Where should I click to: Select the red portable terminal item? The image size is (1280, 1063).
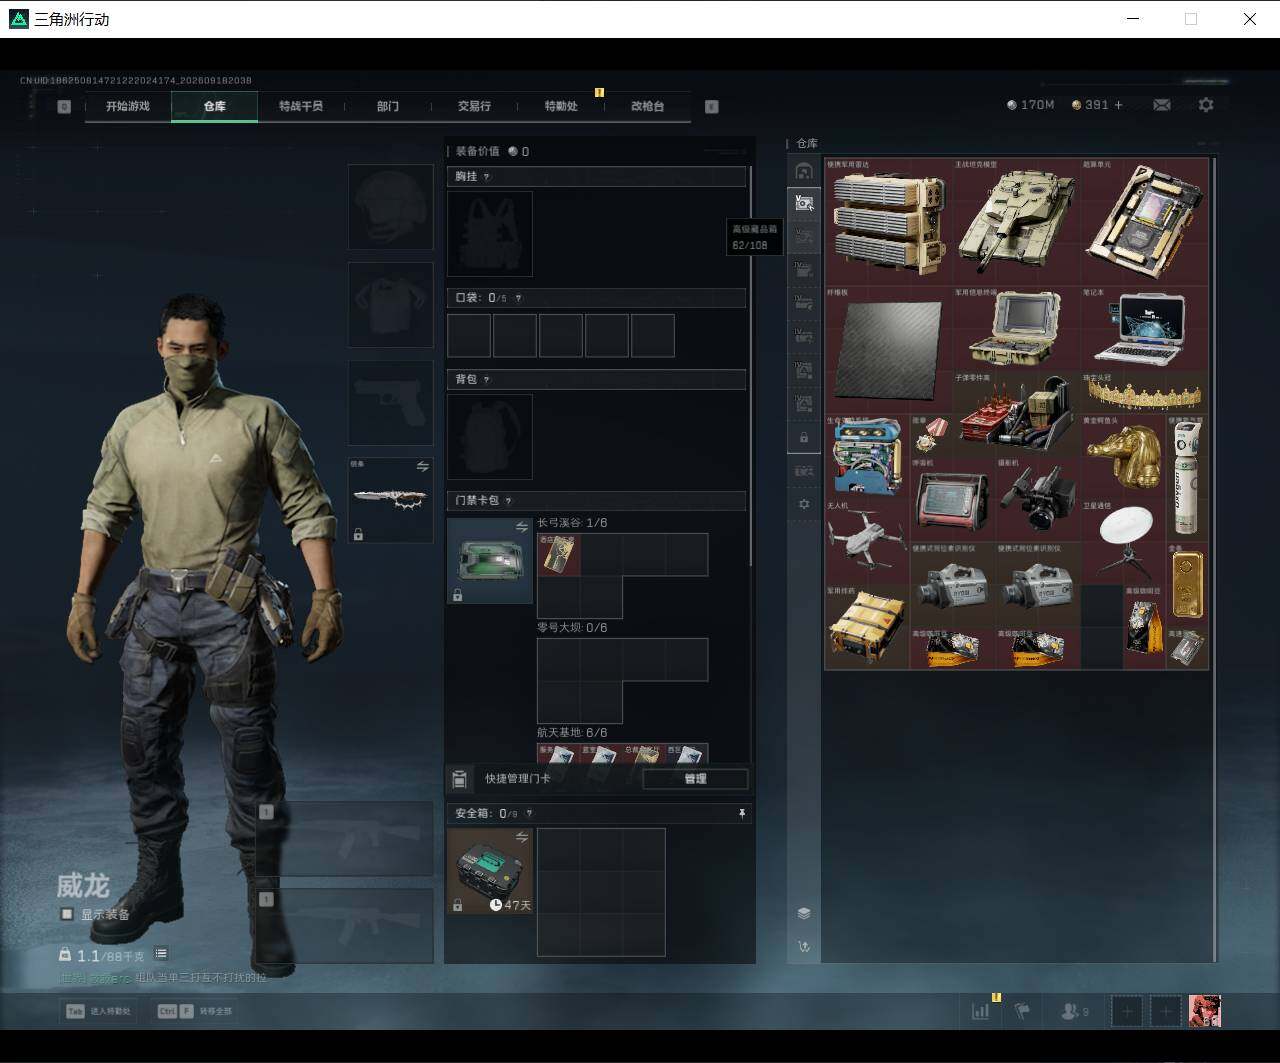tap(952, 499)
